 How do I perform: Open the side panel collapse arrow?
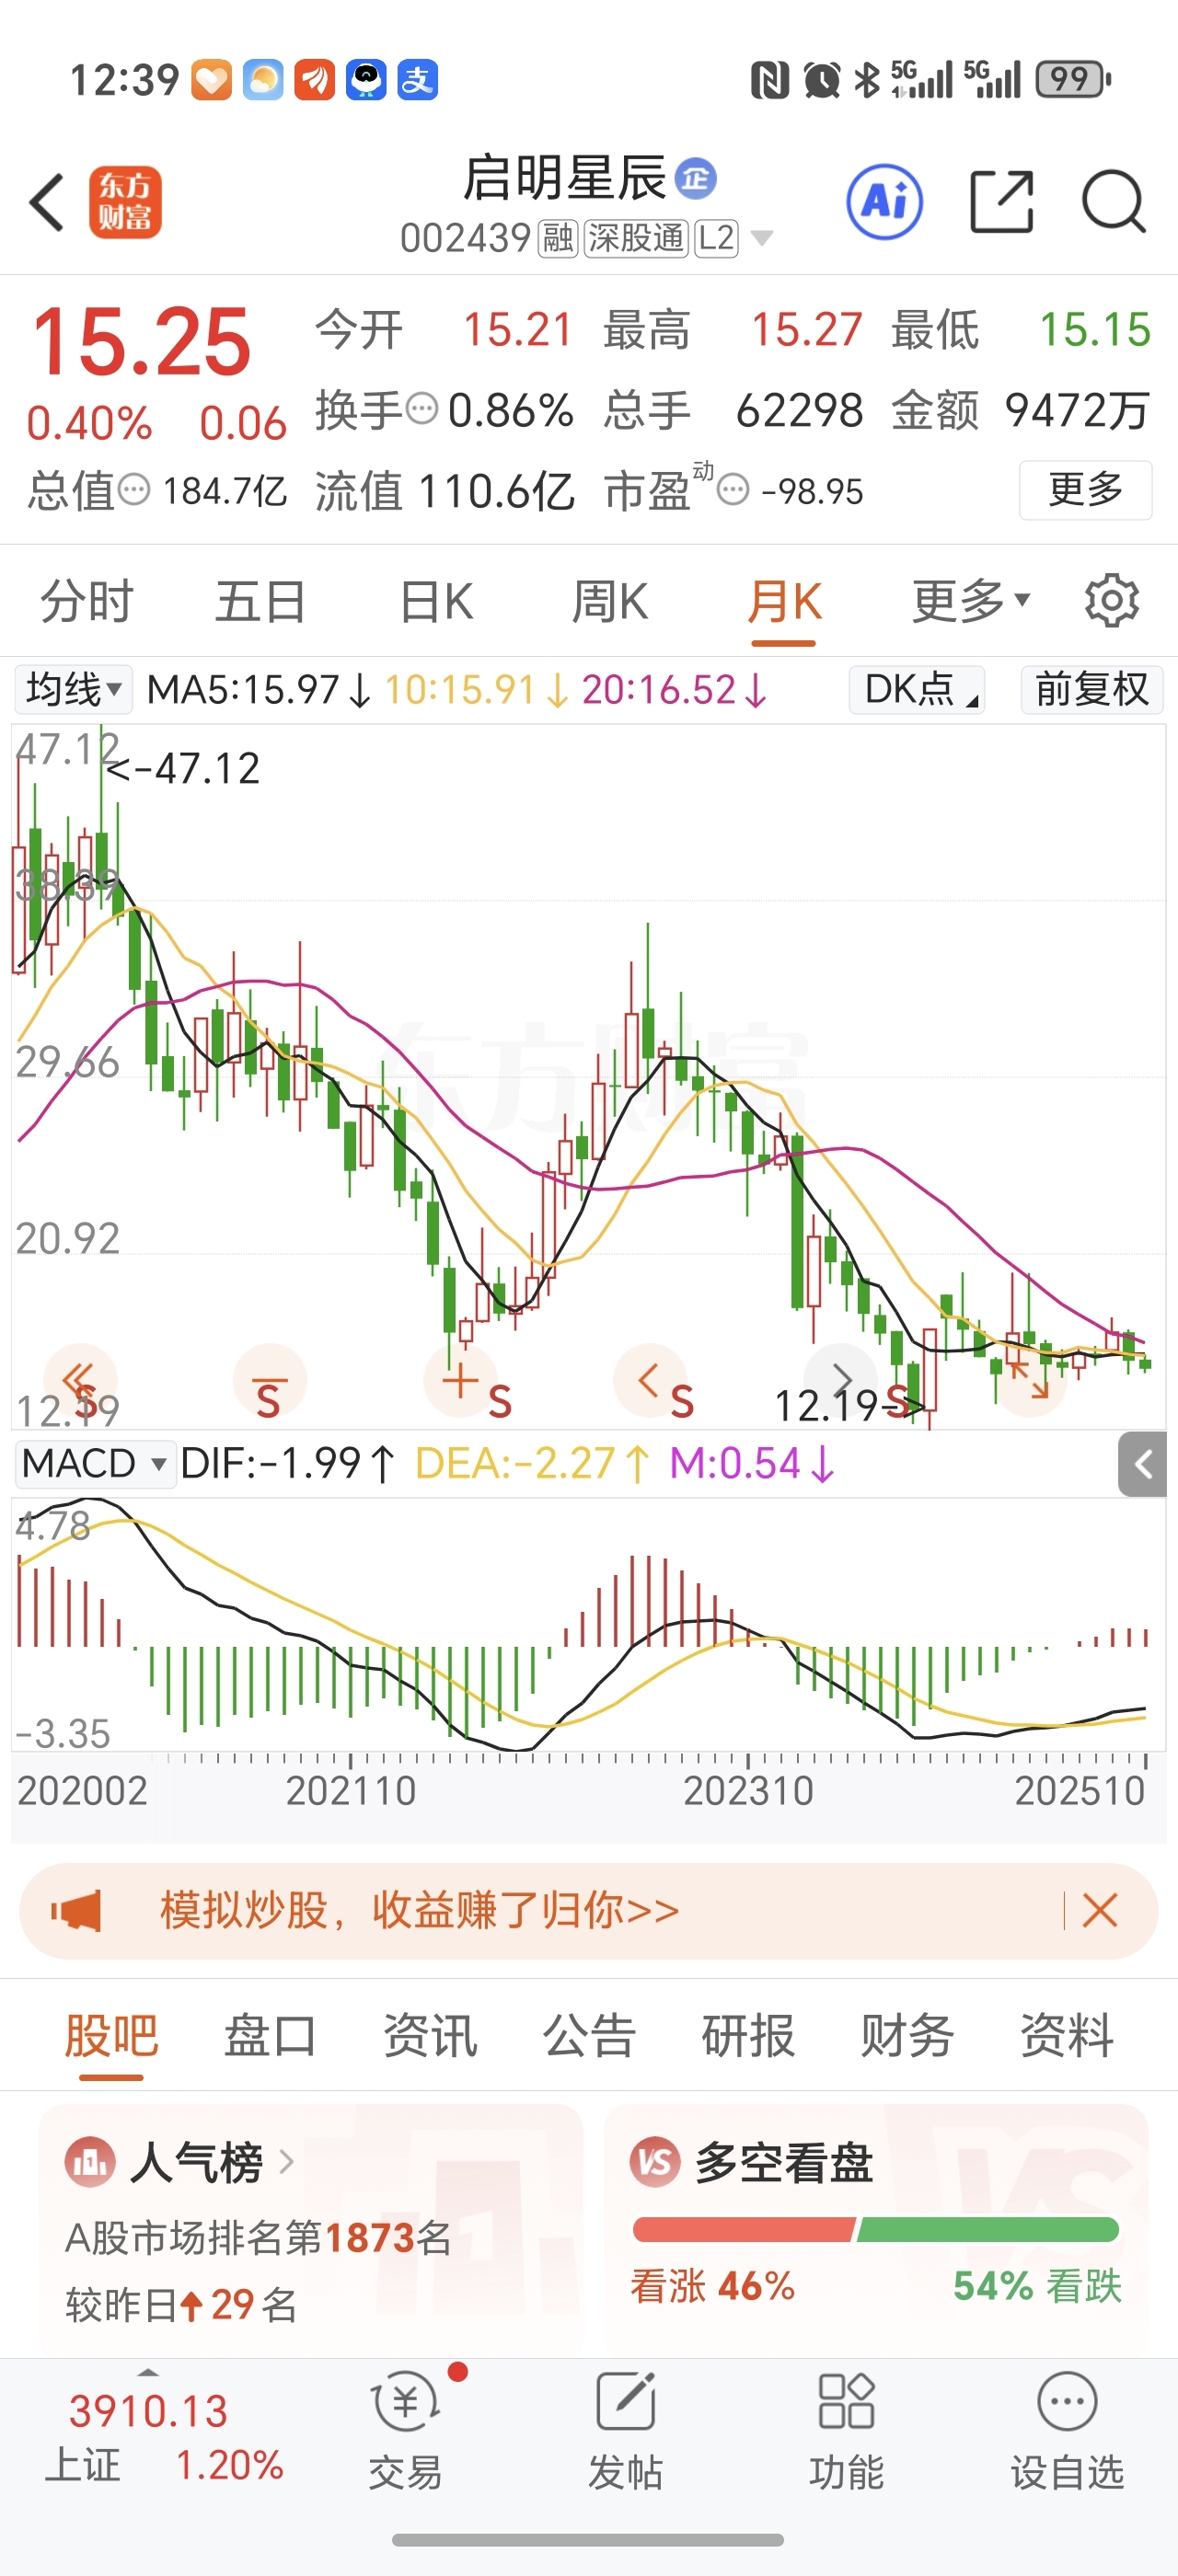pos(1142,1465)
